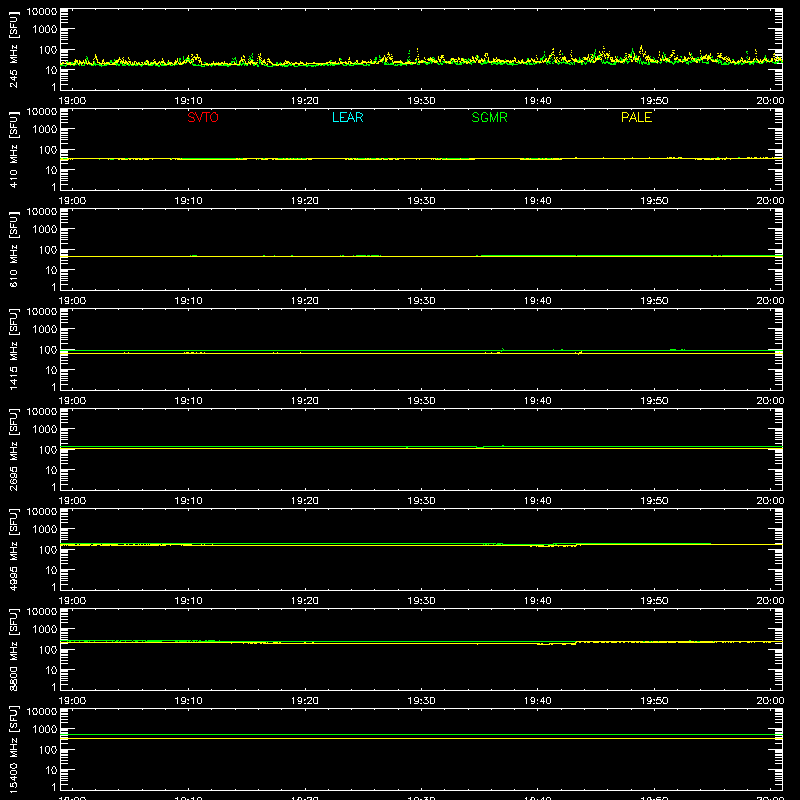Click the green SGMR station label
This screenshot has height=800, width=800.
(489, 117)
